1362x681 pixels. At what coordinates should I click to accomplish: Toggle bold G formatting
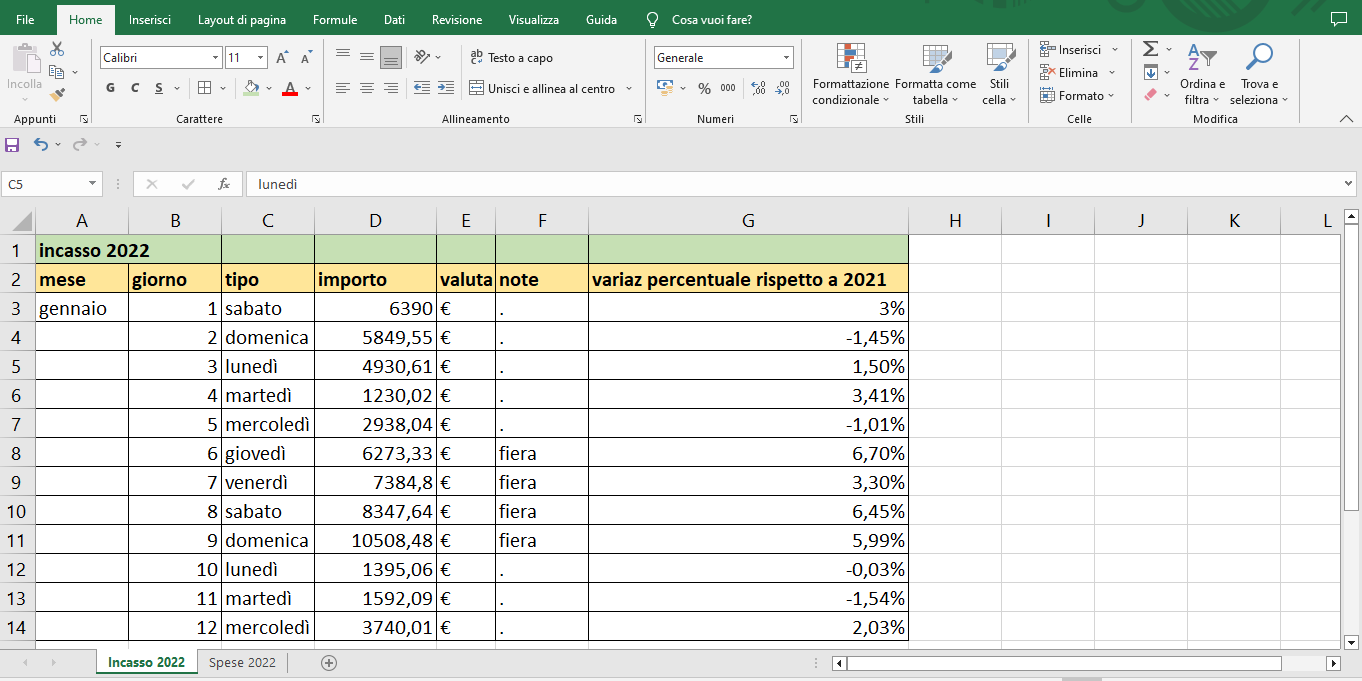point(111,88)
